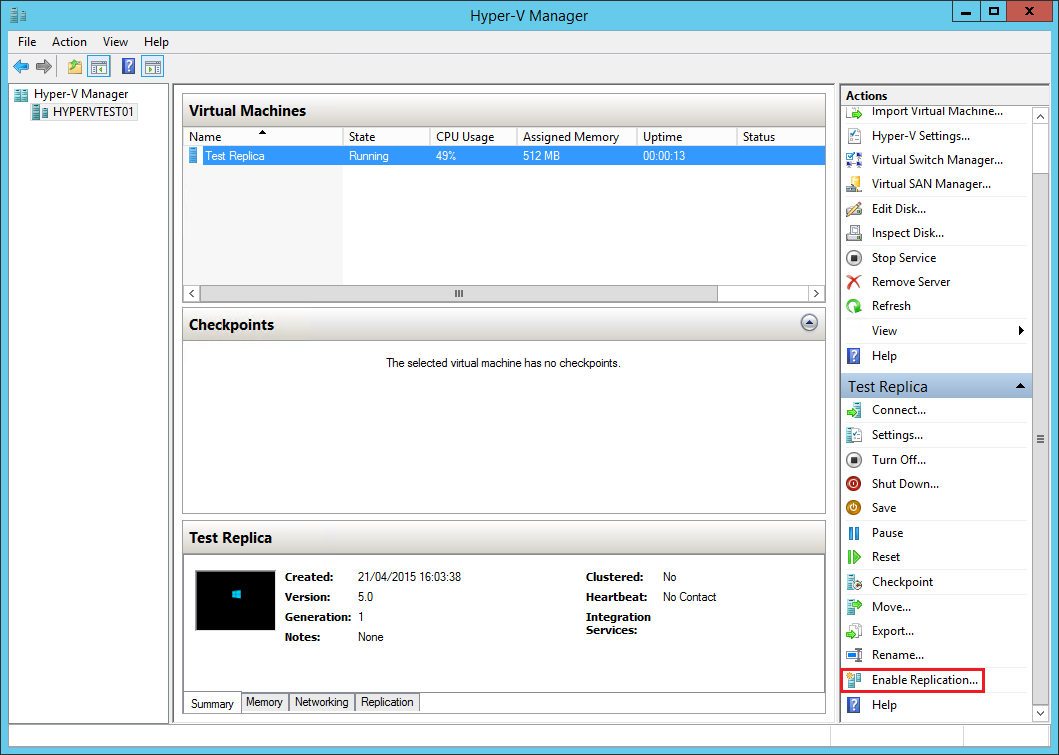The height and width of the screenshot is (755, 1059).
Task: Click the Enable Replication... action
Action: coord(925,680)
